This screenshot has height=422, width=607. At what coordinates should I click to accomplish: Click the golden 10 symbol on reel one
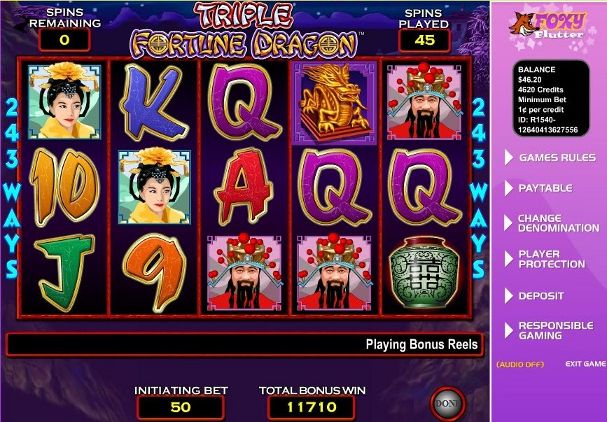[x=64, y=187]
